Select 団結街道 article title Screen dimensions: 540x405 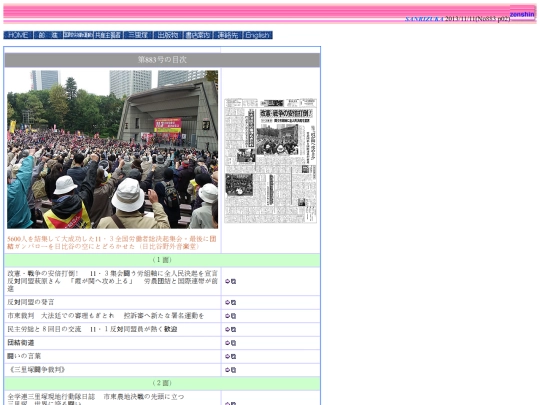coord(21,343)
